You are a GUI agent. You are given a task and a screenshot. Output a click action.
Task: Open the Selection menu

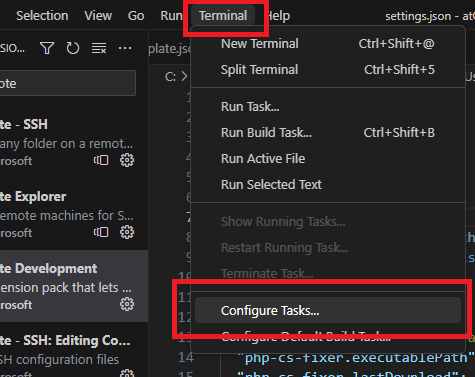tap(42, 16)
